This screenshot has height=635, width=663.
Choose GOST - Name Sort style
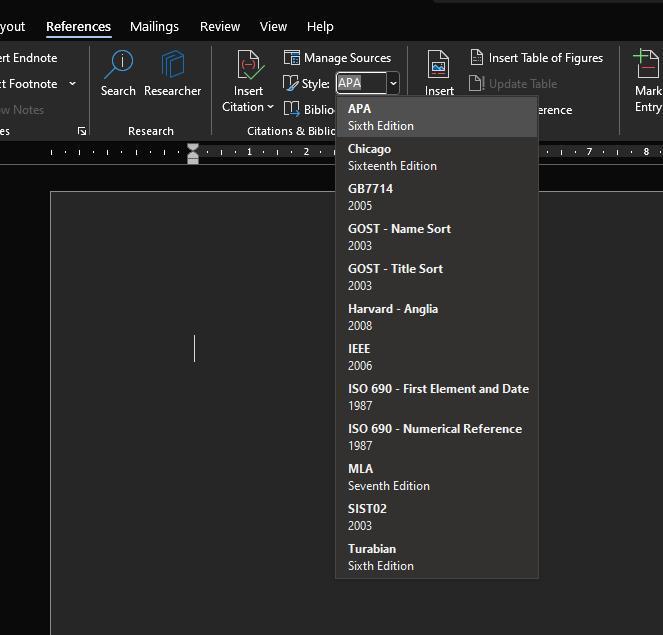[437, 237]
